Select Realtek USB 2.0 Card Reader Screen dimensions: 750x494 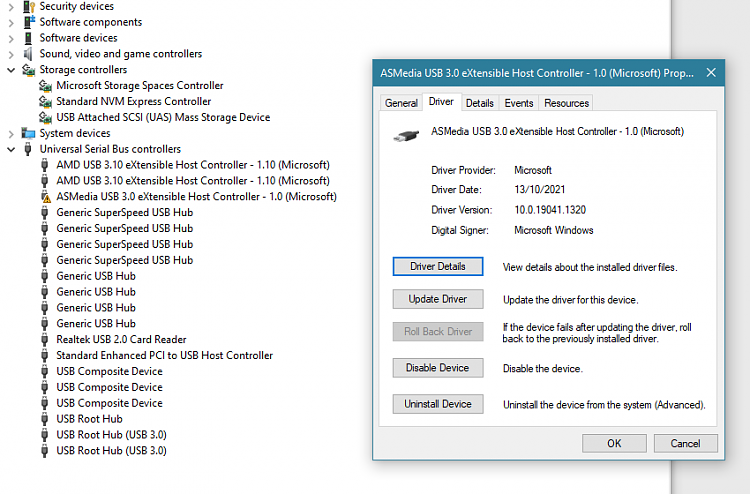pyautogui.click(x=121, y=340)
